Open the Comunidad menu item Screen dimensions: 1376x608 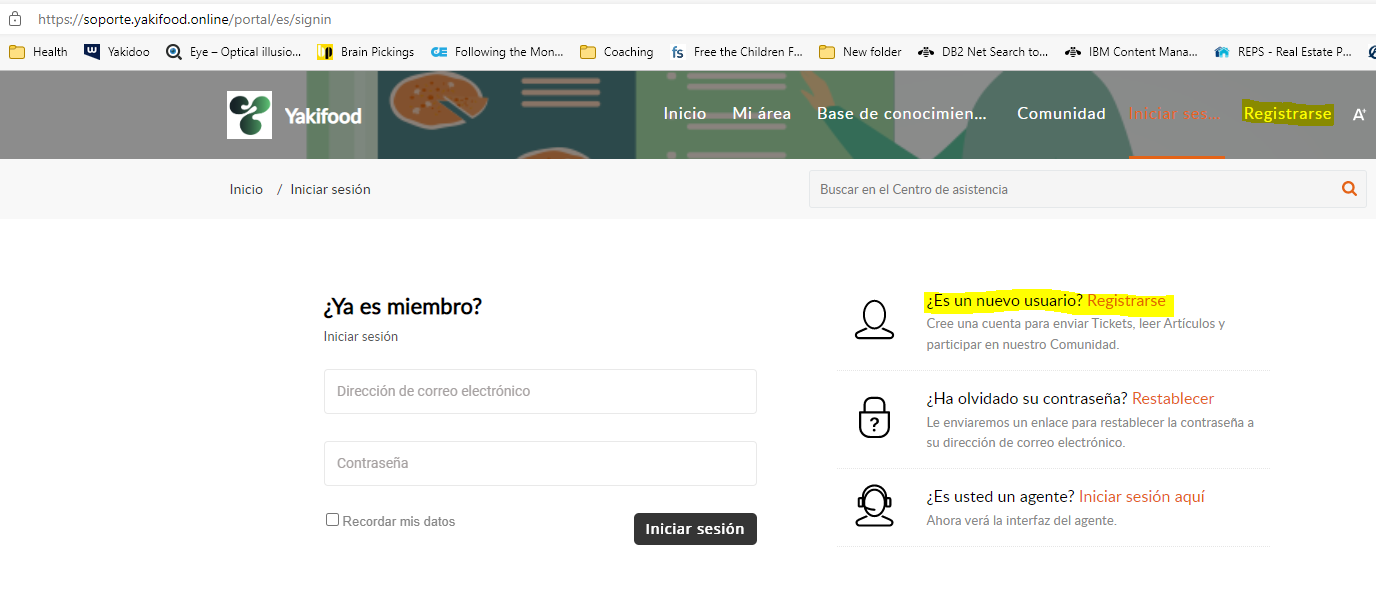(1061, 114)
